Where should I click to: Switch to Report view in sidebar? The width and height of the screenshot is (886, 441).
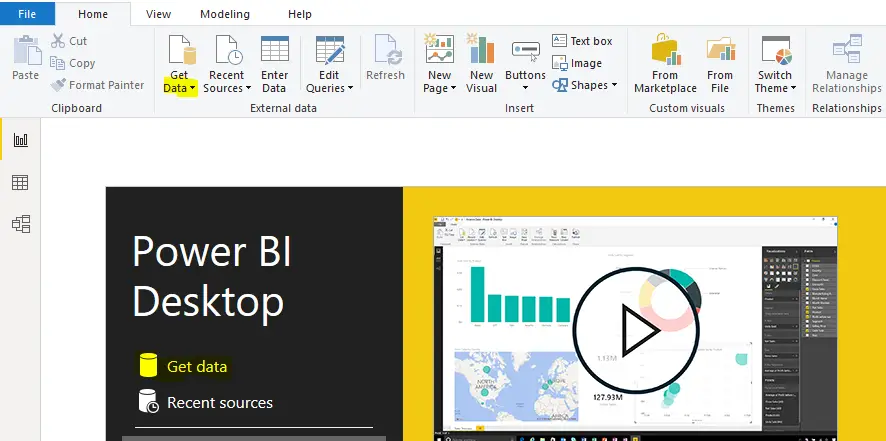[x=21, y=140]
